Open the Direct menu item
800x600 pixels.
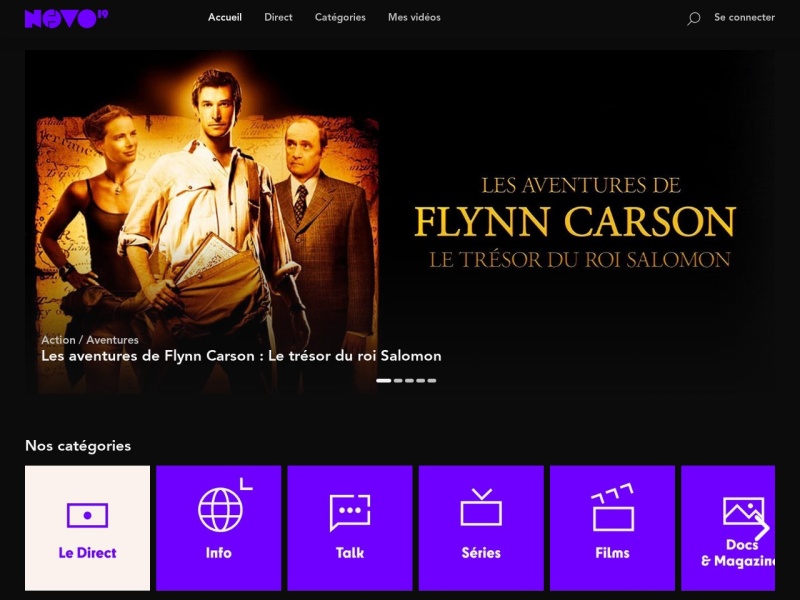(x=278, y=17)
